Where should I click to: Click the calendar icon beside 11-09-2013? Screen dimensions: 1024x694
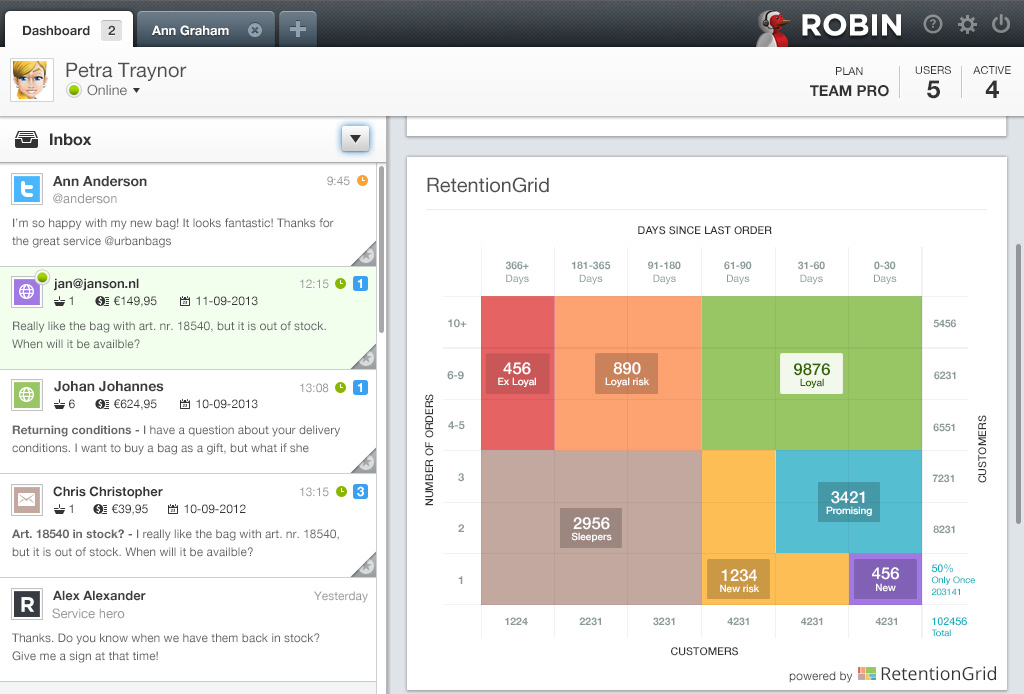[x=185, y=301]
